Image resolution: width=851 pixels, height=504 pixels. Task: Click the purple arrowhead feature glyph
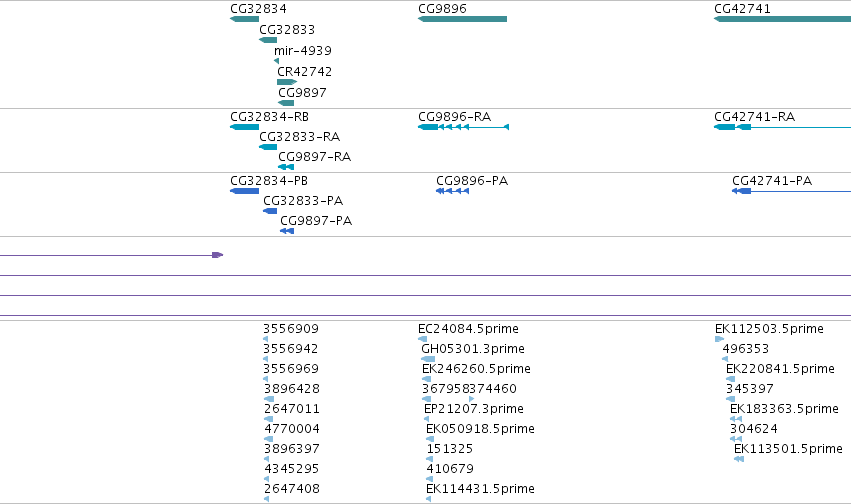click(x=218, y=255)
